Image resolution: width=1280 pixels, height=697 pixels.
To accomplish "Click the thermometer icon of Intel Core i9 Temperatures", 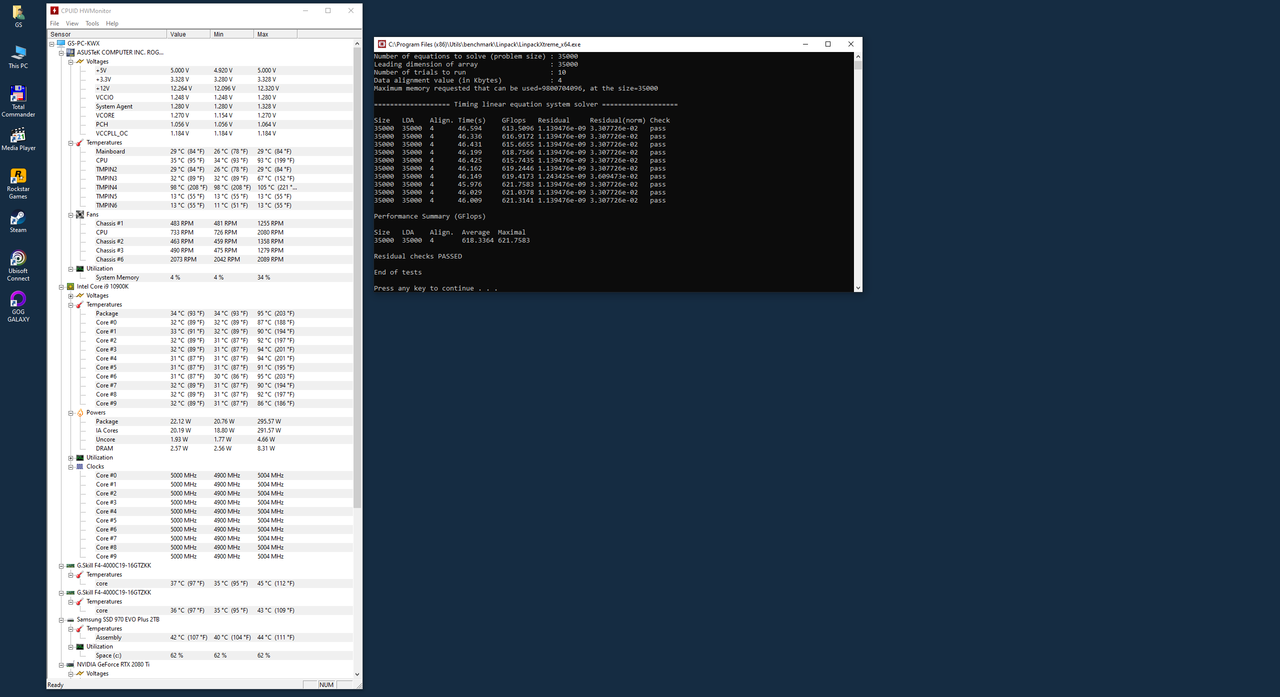I will (79, 304).
